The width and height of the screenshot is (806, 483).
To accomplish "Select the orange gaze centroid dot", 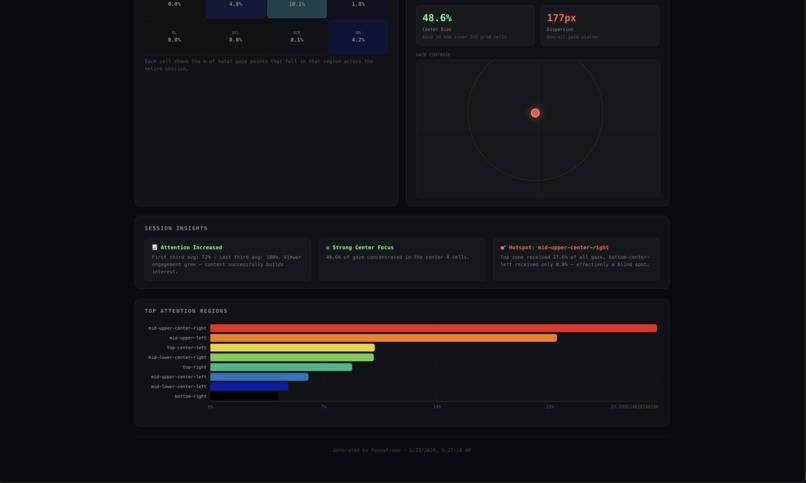I will (535, 113).
